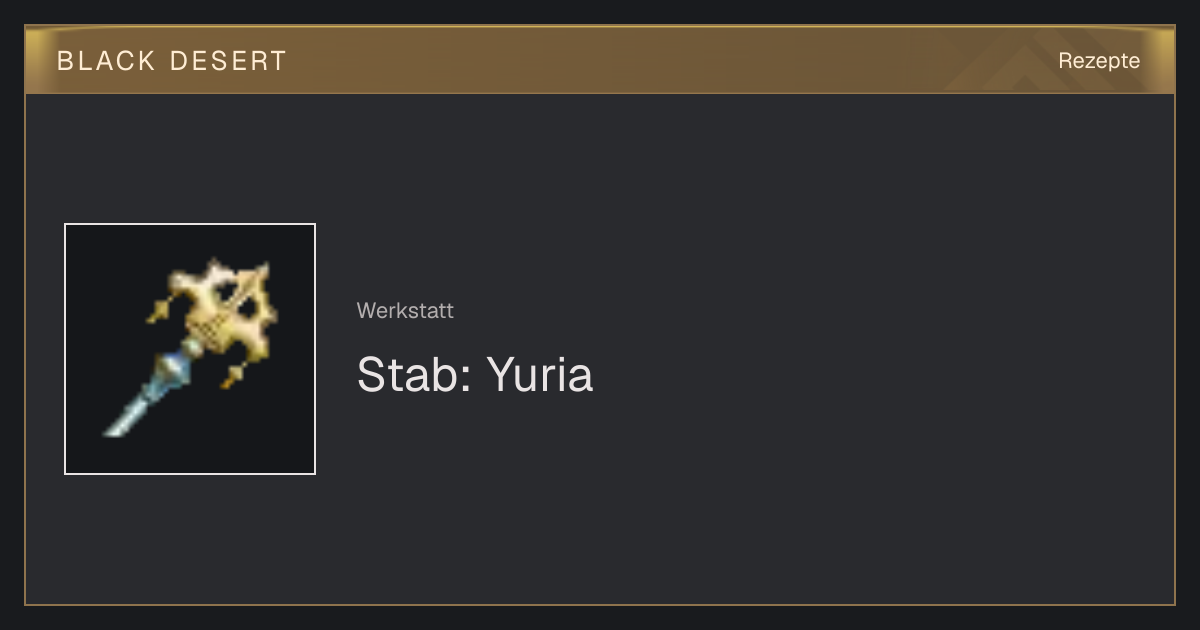Click the gold tassel hanging below the staff head
1200x630 pixels.
pos(234,375)
